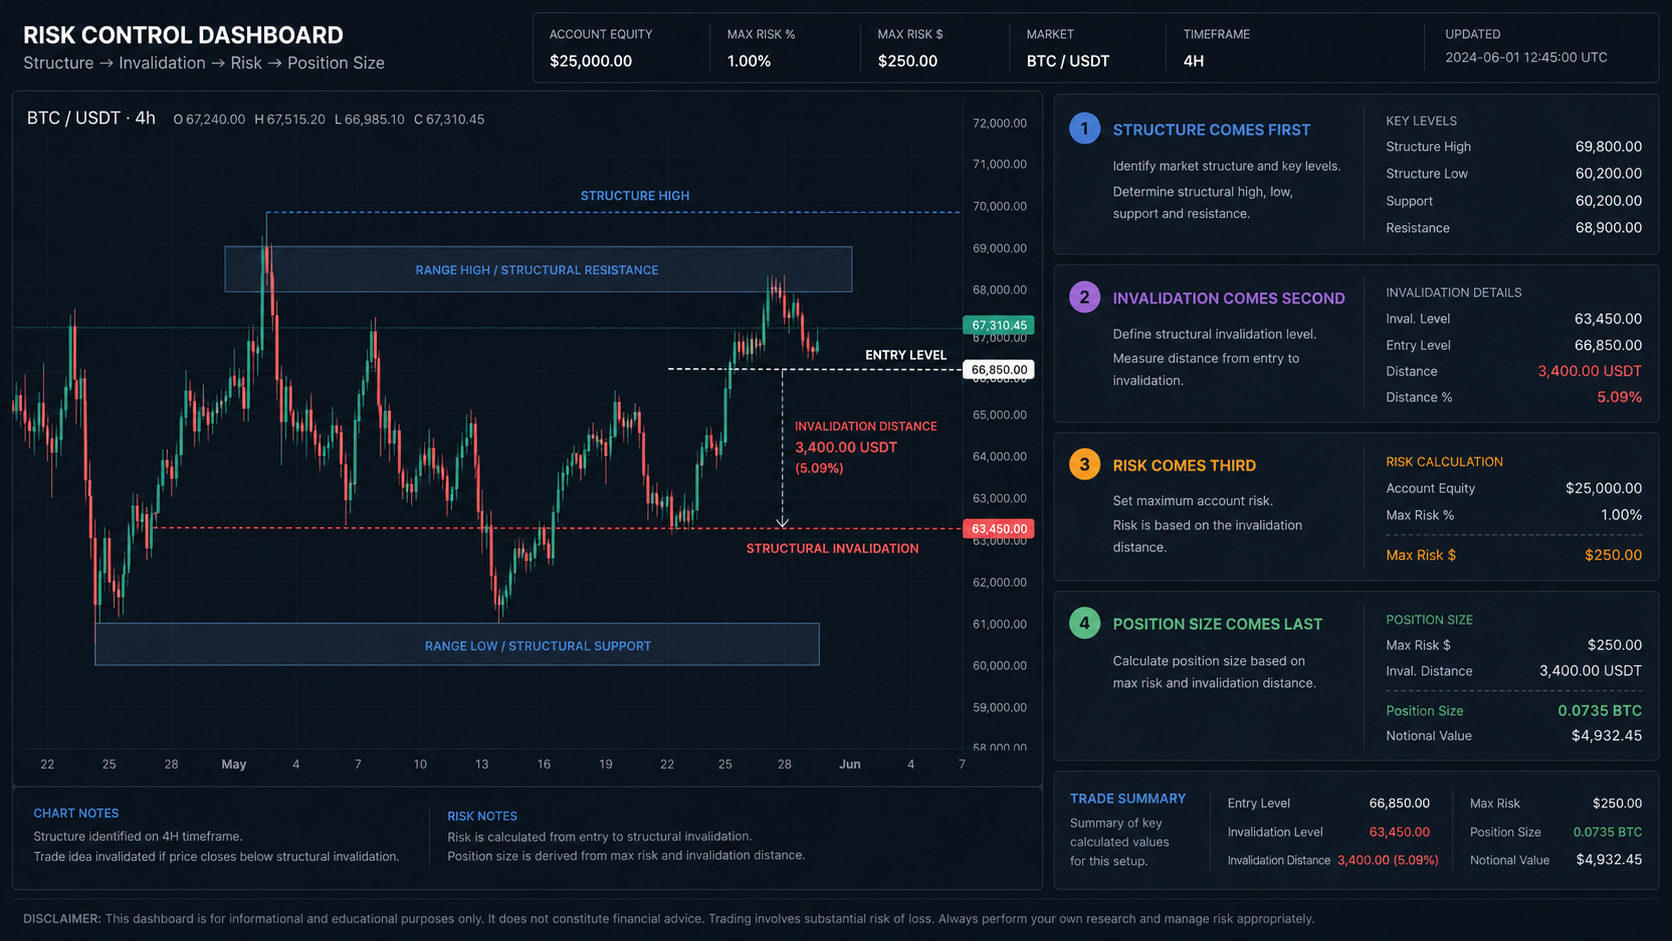Viewport: 1672px width, 941px height.
Task: Click the orange Max Risk $ $250.00 result
Action: pos(1613,555)
